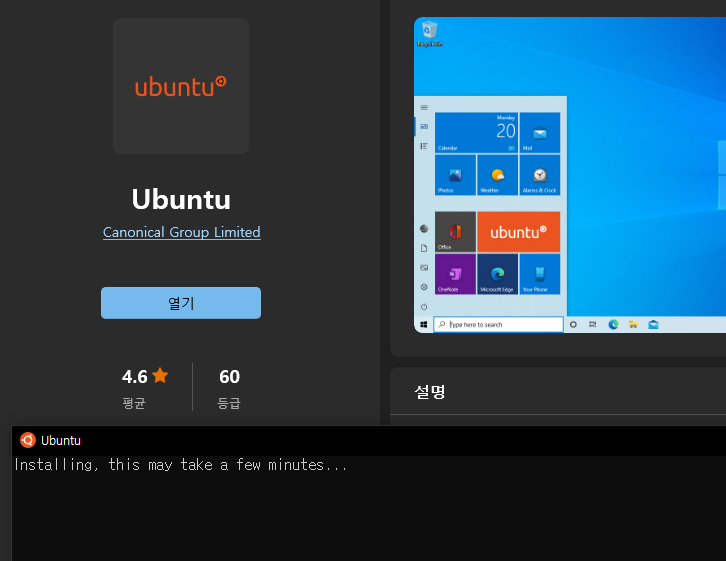Viewport: 726px width, 561px height.
Task: Click the Weather tile in the screenshot
Action: tap(497, 175)
